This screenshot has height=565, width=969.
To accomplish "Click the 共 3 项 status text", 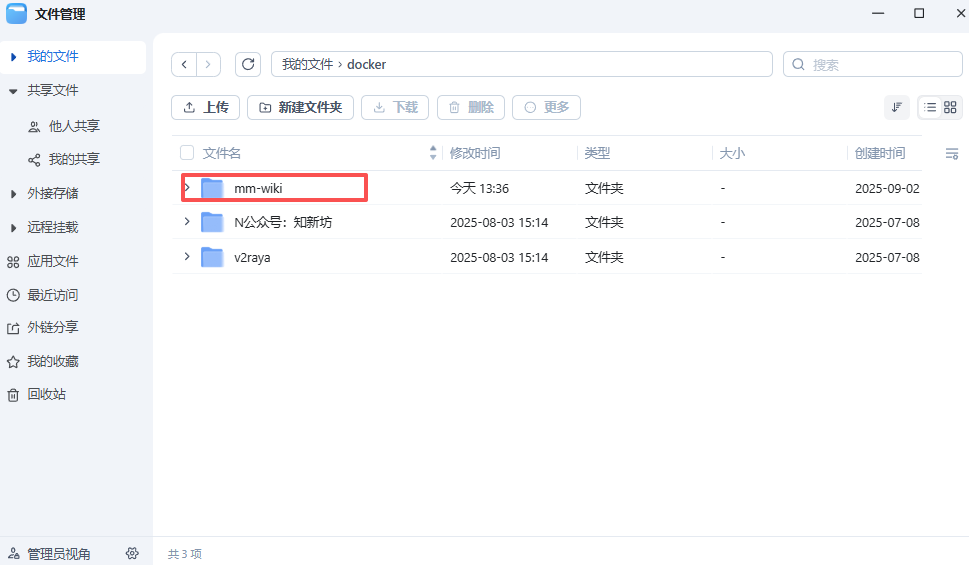I will [185, 554].
